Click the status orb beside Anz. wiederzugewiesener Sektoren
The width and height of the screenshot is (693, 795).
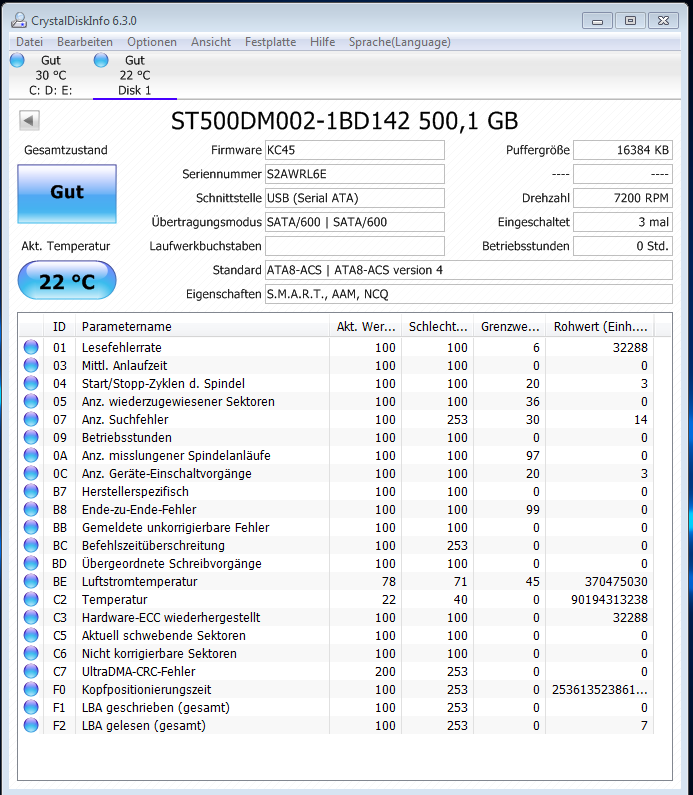coord(31,401)
